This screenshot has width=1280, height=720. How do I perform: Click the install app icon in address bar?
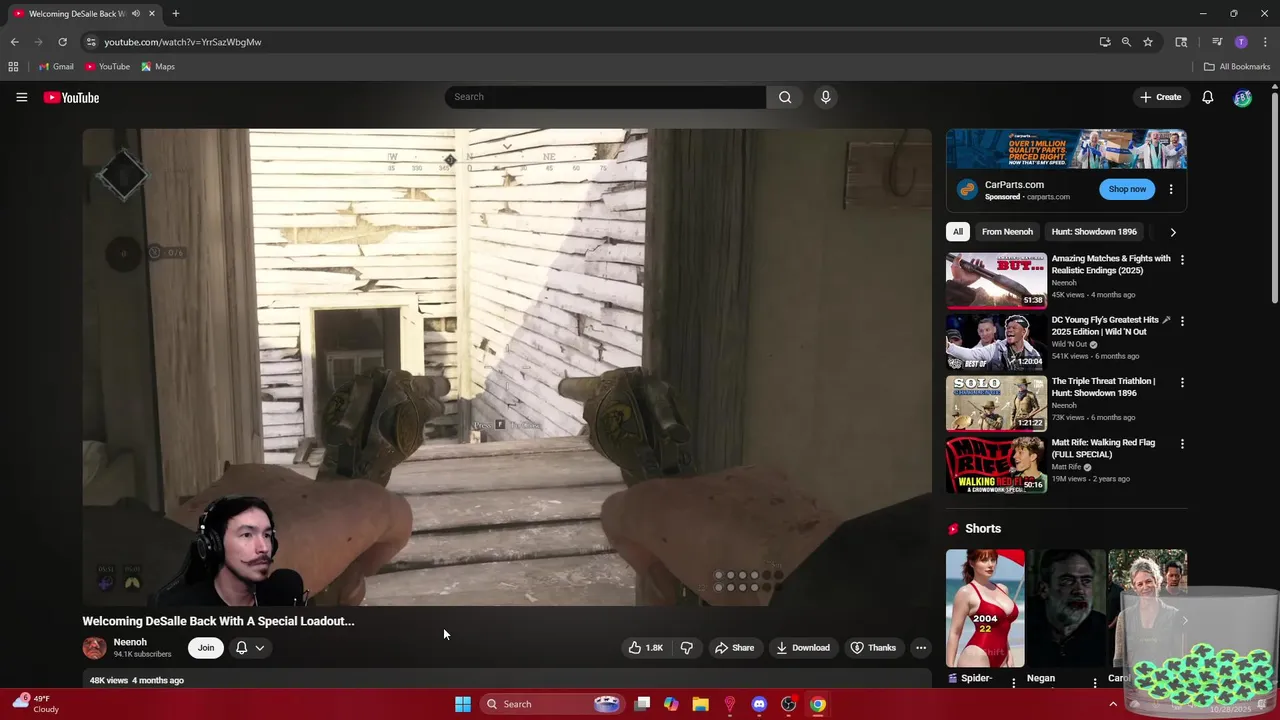pyautogui.click(x=1104, y=42)
